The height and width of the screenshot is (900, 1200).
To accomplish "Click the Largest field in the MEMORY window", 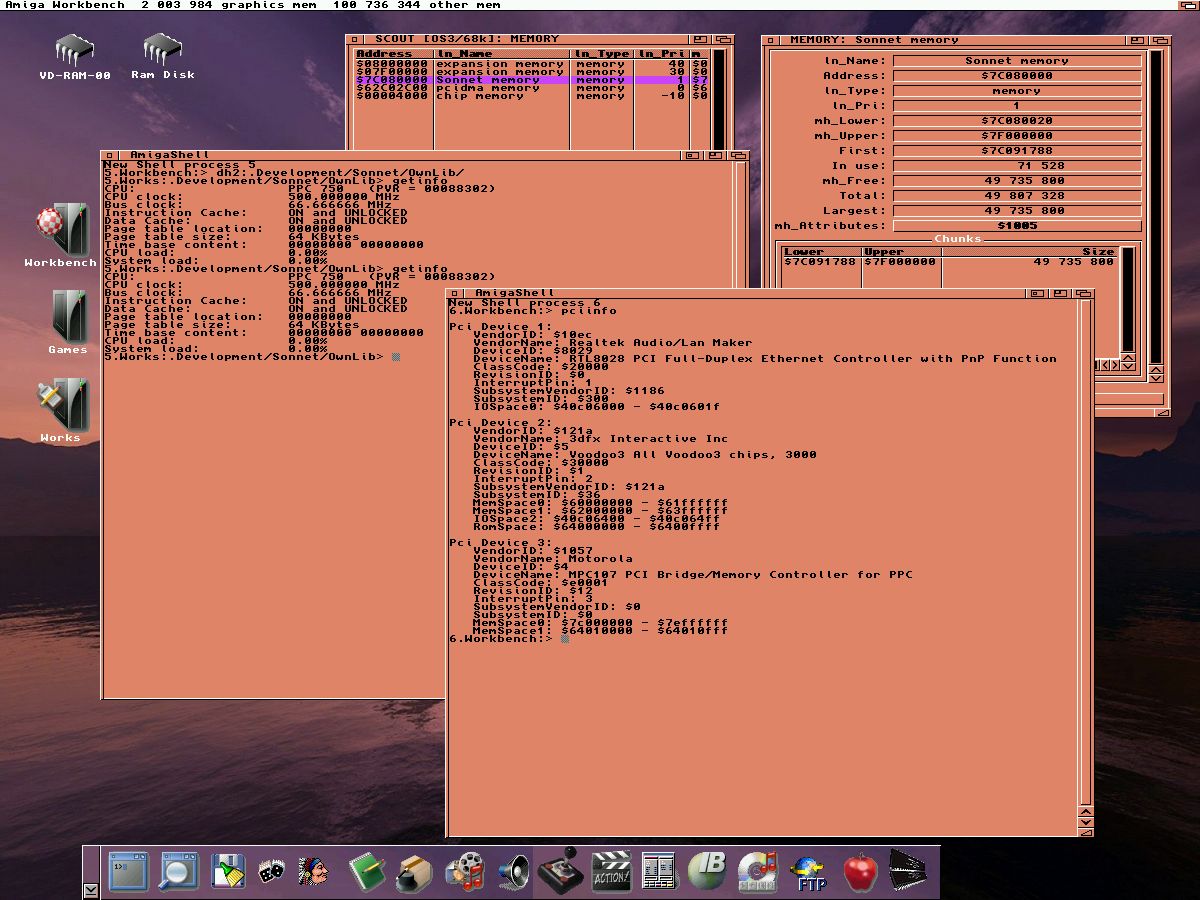I will pyautogui.click(x=1017, y=211).
